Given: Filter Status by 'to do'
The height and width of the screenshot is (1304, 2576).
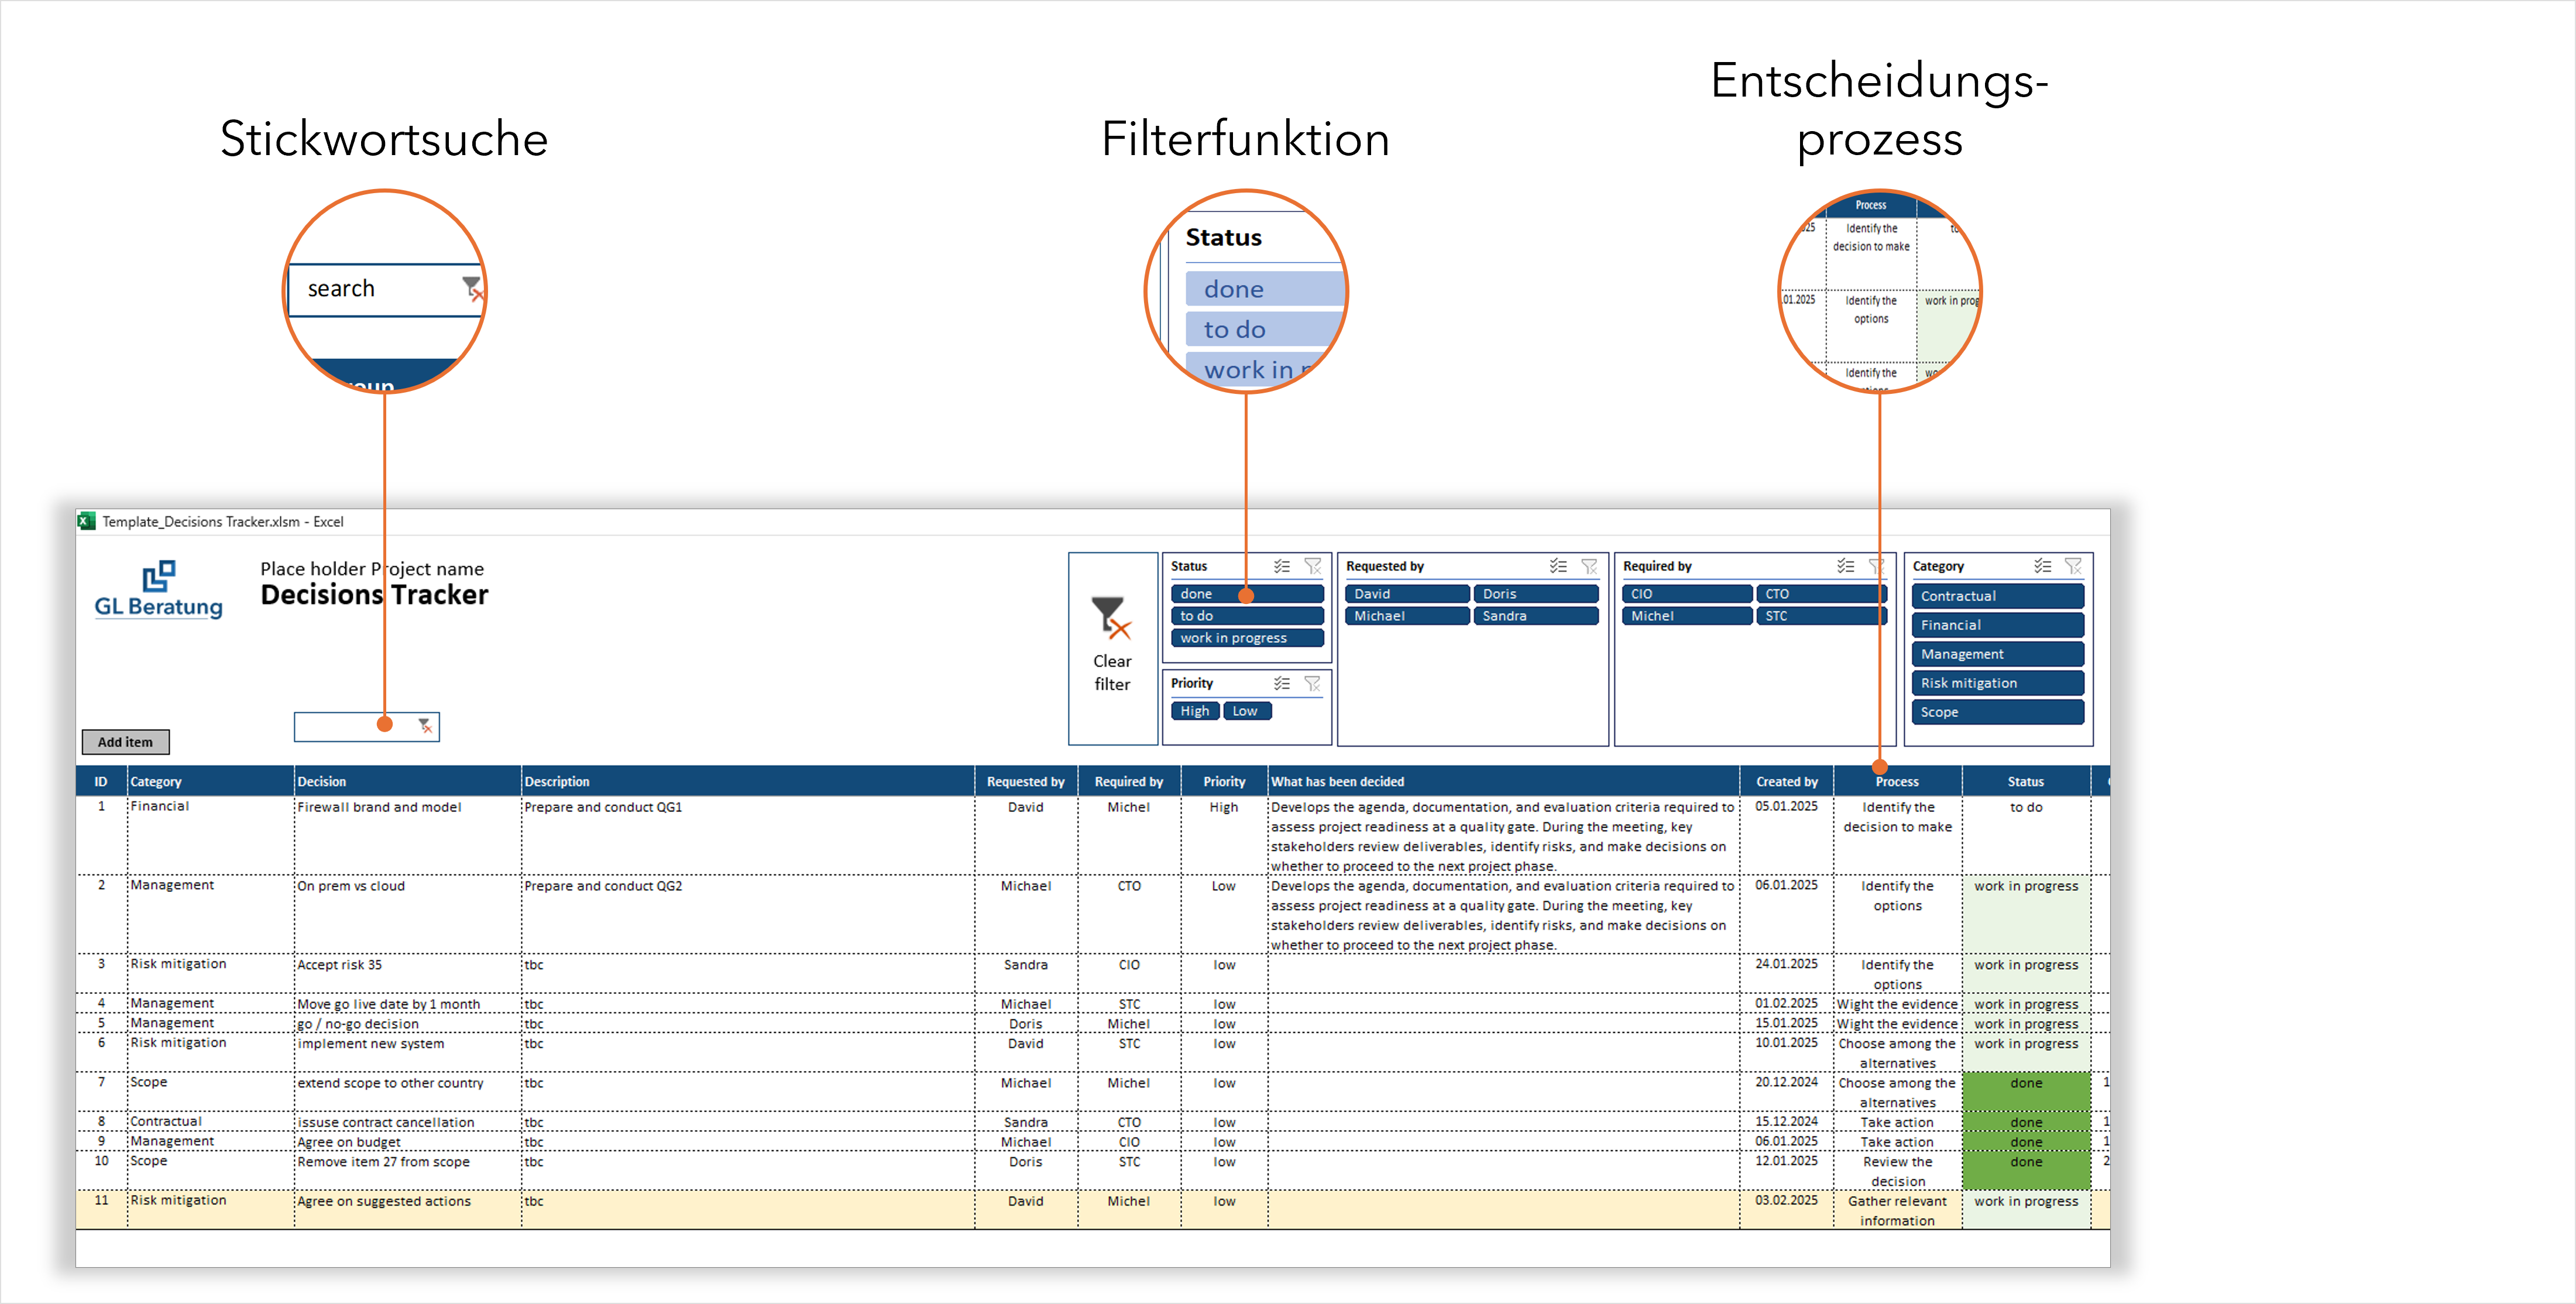Looking at the screenshot, I should click(x=1247, y=616).
